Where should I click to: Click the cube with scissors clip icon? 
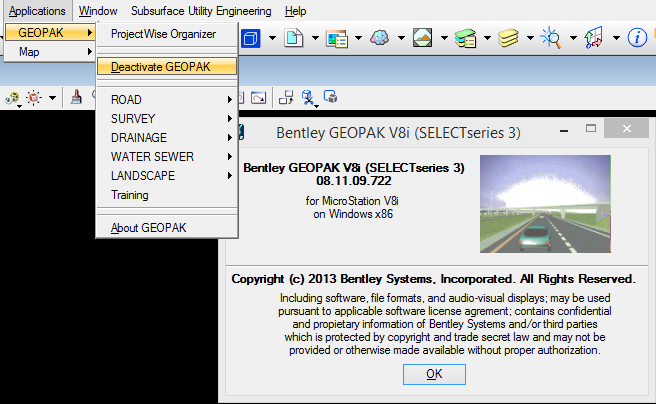tap(309, 98)
